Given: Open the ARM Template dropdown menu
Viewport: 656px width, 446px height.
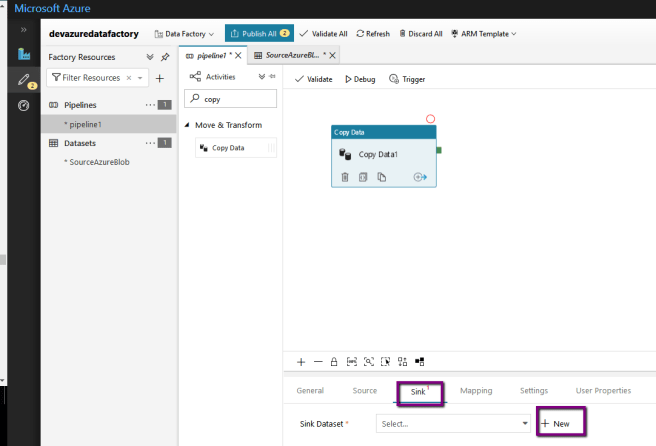Looking at the screenshot, I should tap(484, 34).
